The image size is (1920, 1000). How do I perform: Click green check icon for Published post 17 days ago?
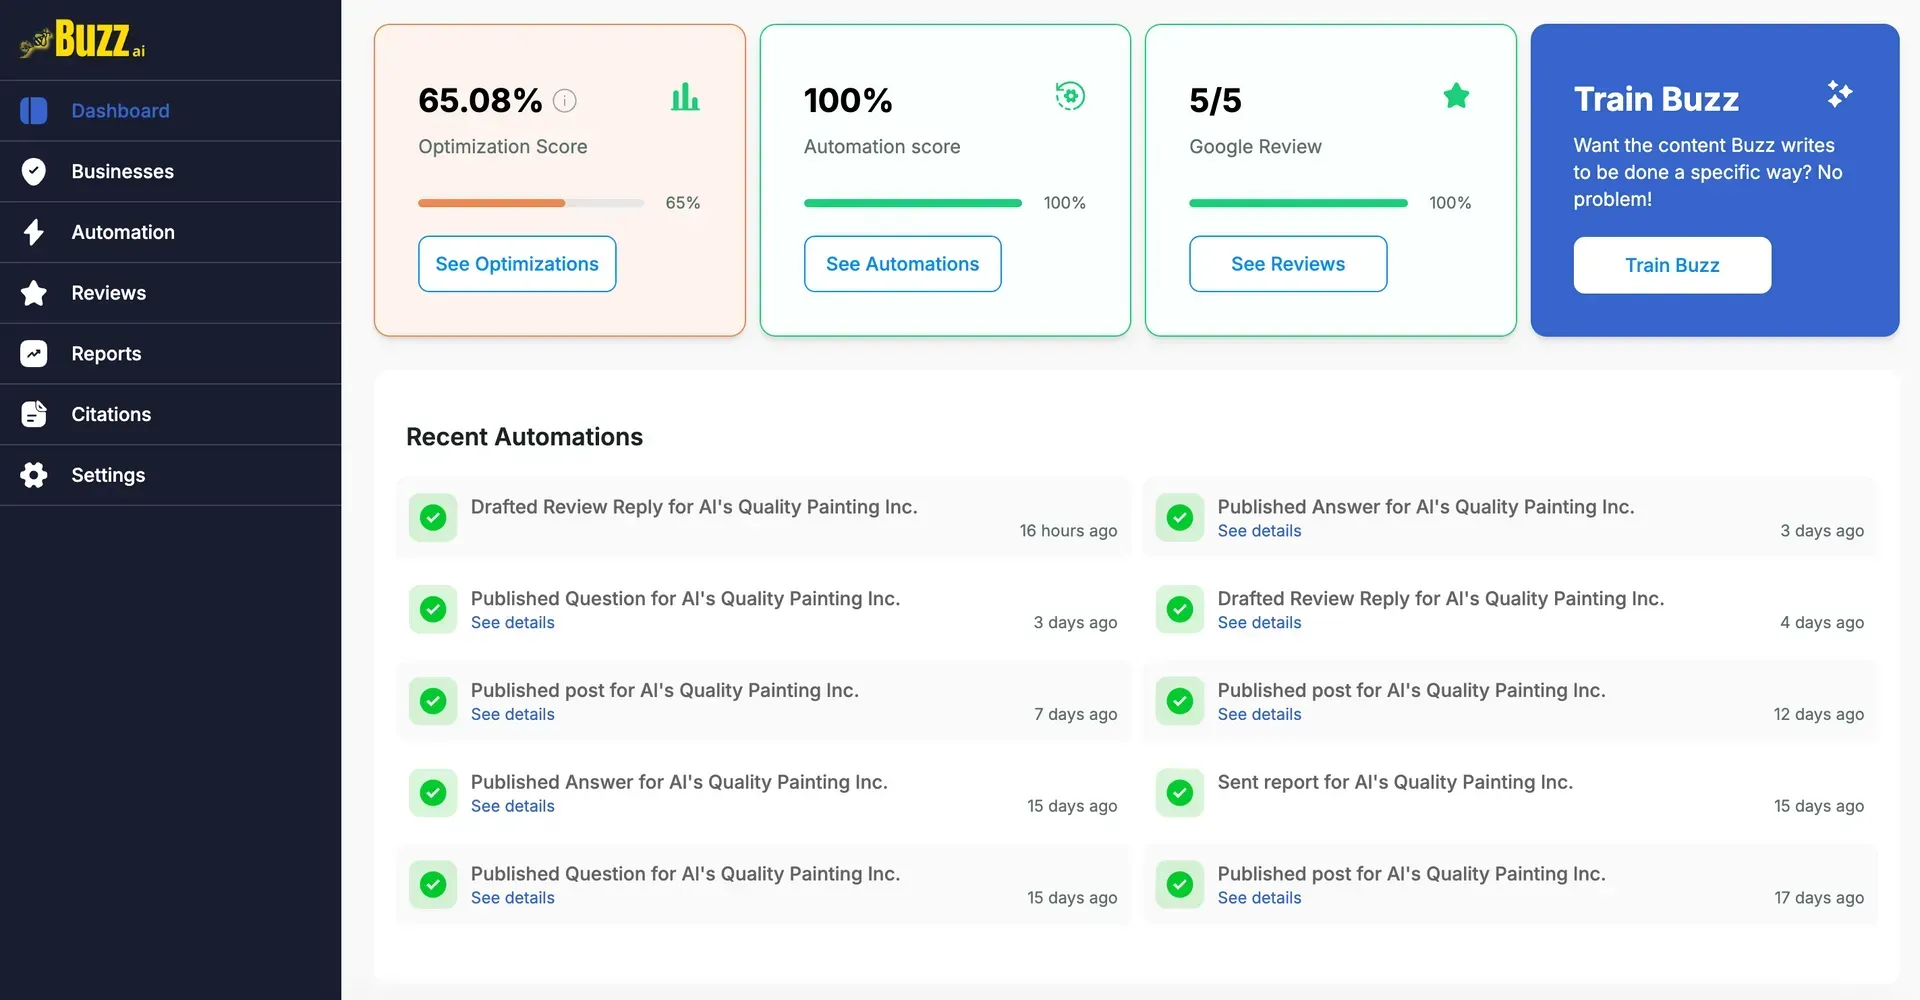tap(1180, 886)
